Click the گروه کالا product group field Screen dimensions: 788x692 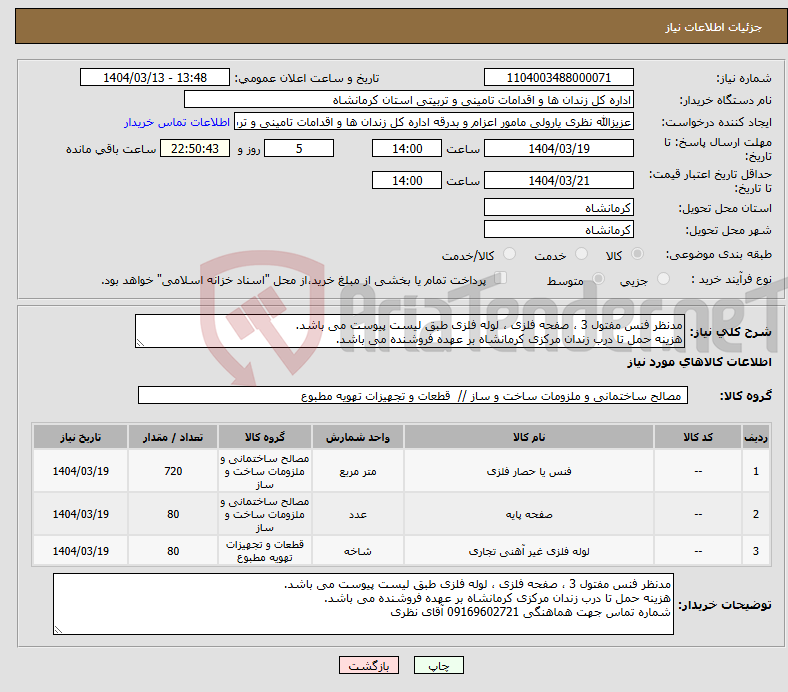click(x=413, y=396)
